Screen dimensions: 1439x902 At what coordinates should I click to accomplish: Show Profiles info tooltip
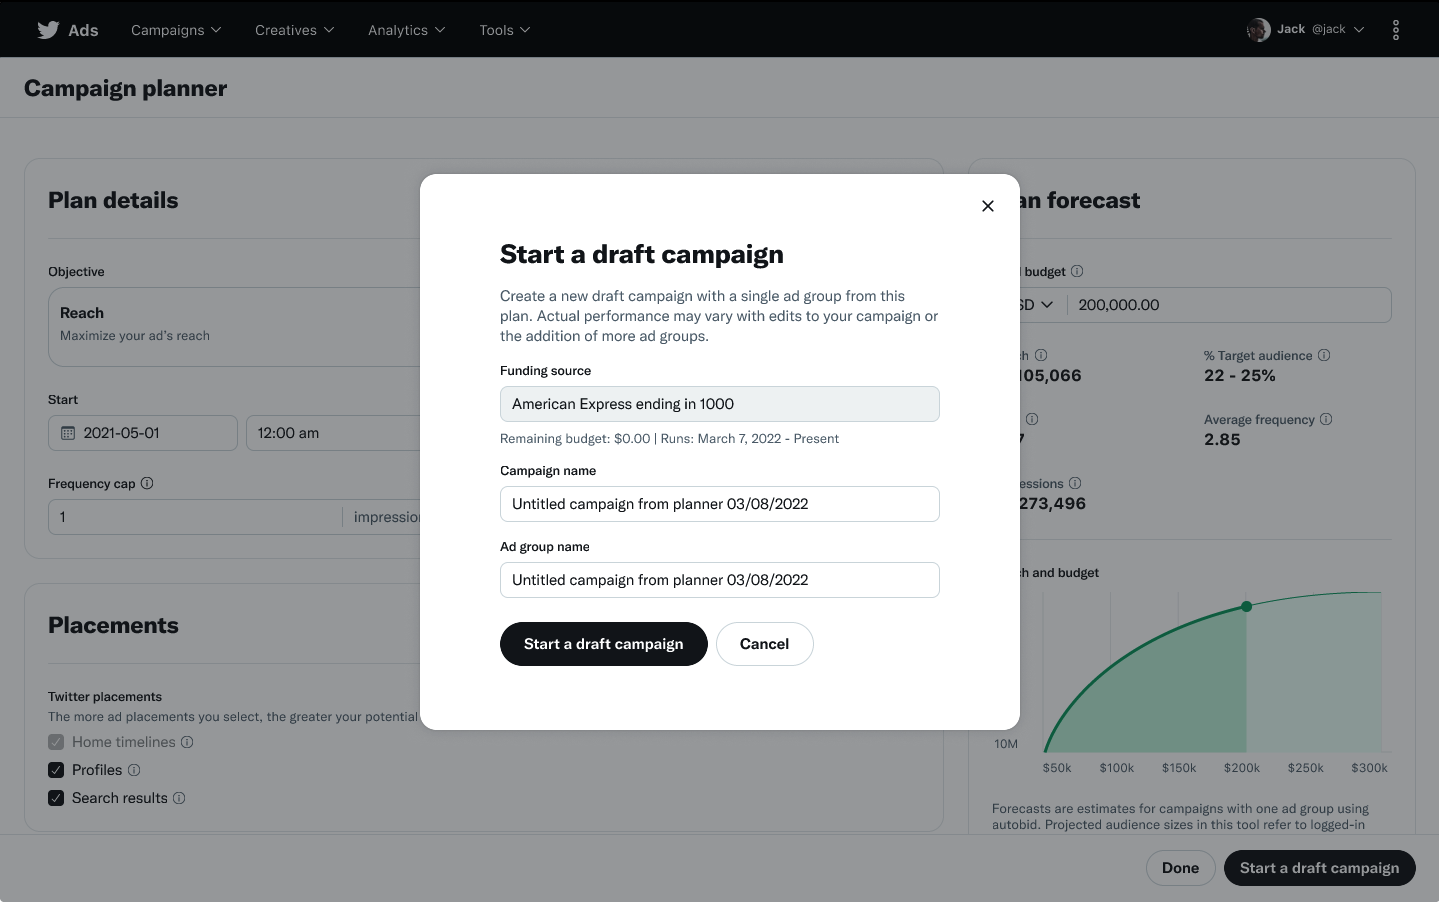pos(134,770)
